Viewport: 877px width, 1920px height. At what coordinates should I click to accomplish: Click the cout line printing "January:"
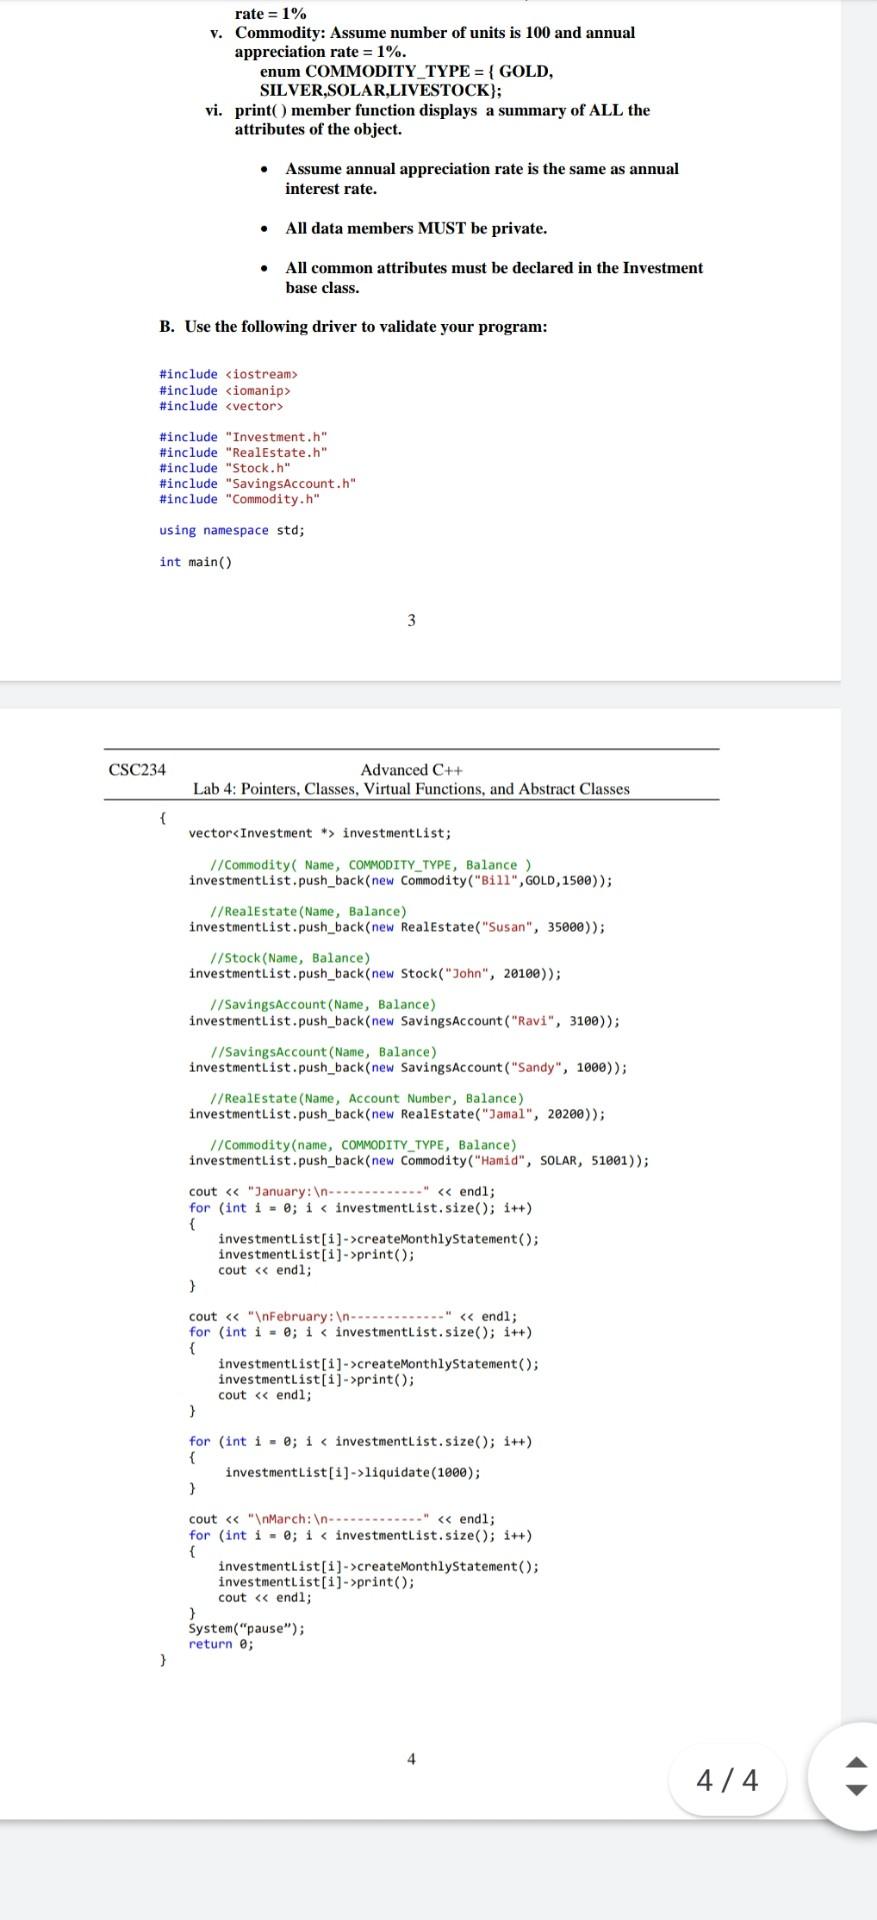(342, 1192)
